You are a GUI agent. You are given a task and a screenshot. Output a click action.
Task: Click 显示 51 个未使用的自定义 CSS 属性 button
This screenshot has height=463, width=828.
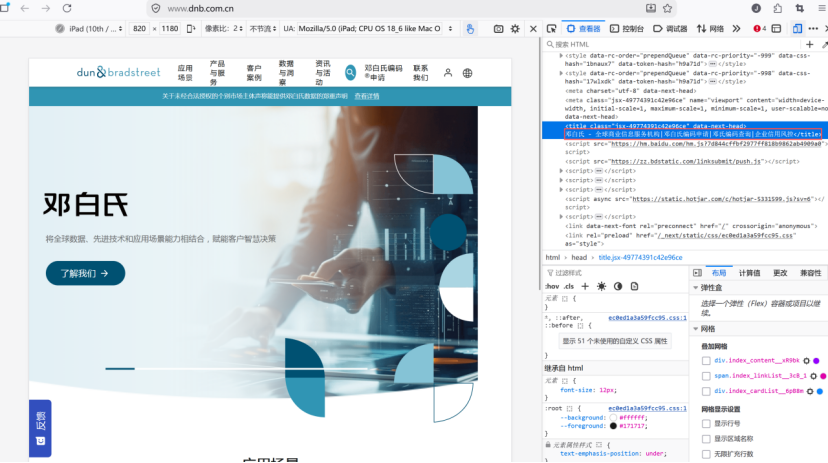coord(615,341)
